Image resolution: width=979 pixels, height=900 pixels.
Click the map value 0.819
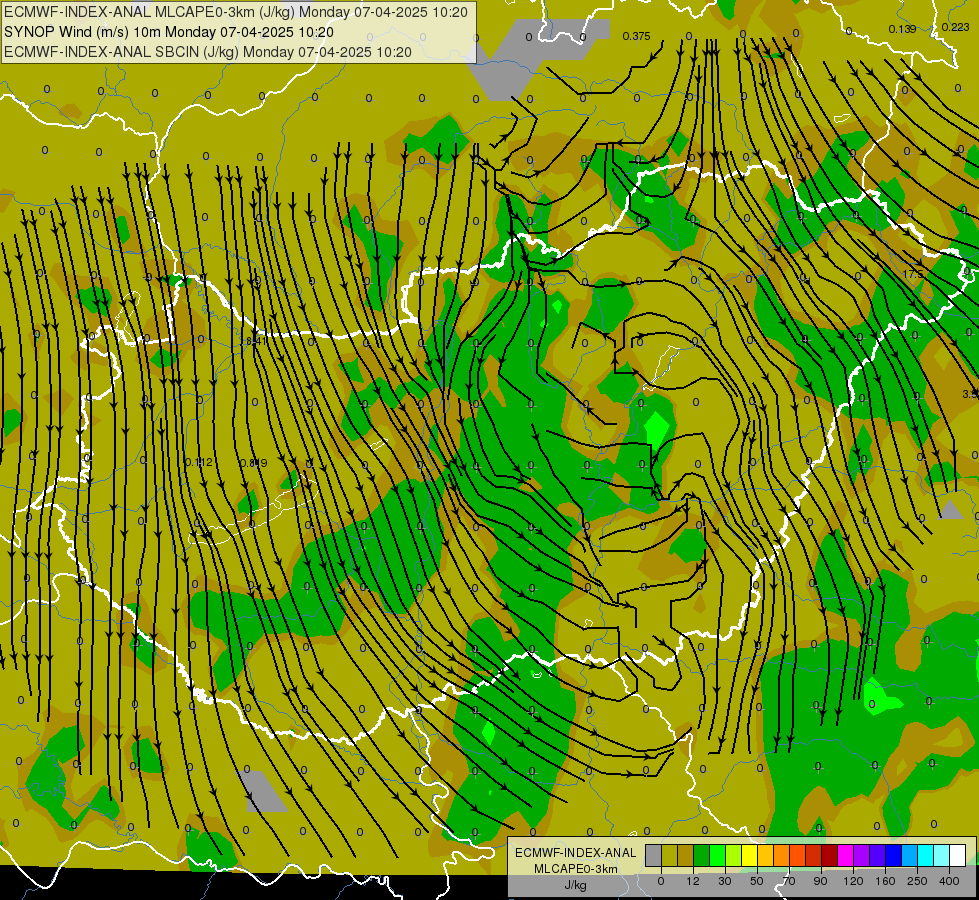click(x=253, y=463)
